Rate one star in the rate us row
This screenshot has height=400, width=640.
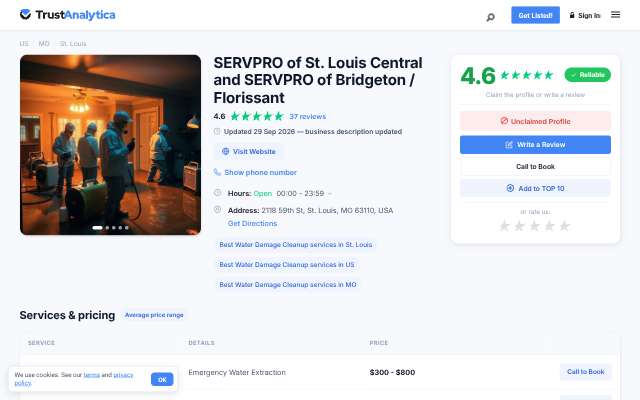coord(504,226)
